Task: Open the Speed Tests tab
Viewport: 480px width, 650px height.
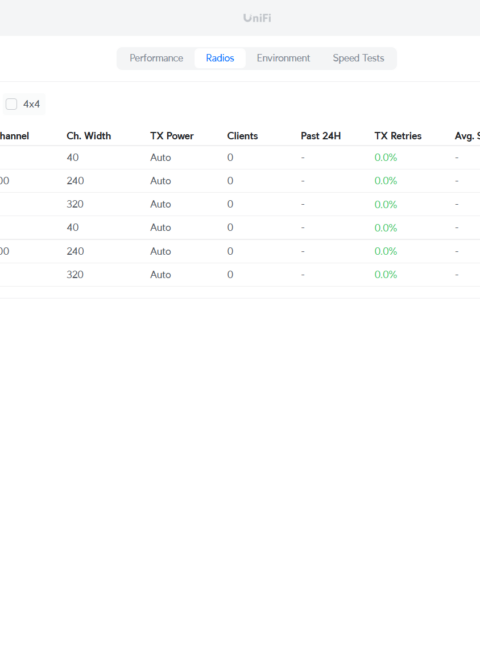Action: (358, 58)
